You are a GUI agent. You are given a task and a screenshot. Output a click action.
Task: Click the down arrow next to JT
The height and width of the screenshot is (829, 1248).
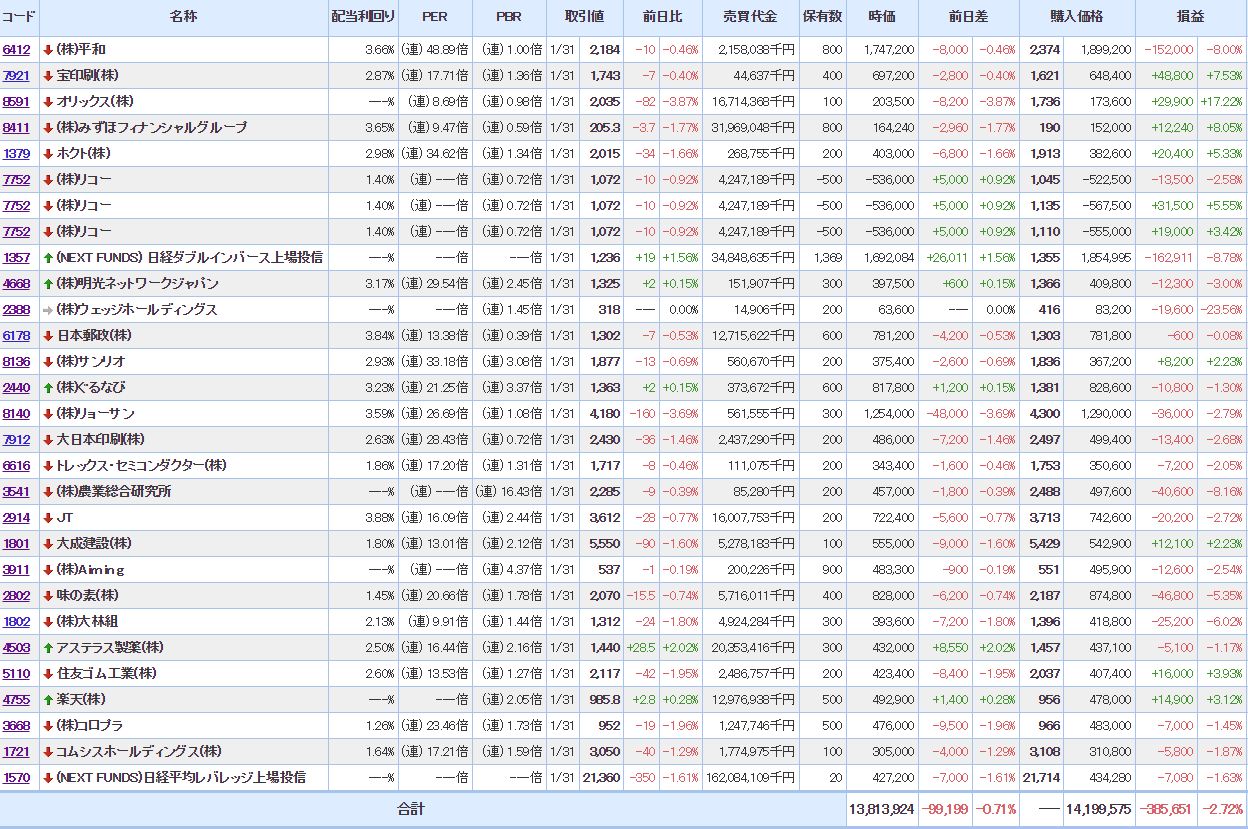(x=48, y=518)
